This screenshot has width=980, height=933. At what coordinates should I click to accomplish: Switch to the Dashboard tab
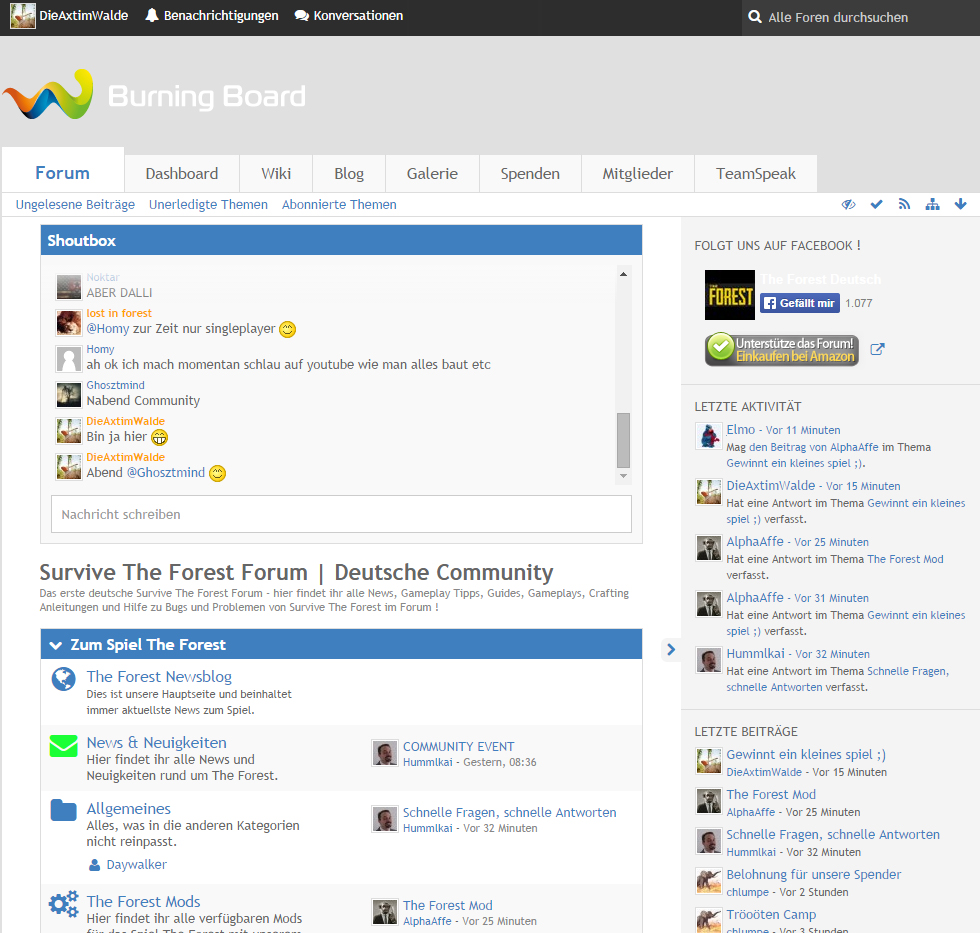[181, 173]
